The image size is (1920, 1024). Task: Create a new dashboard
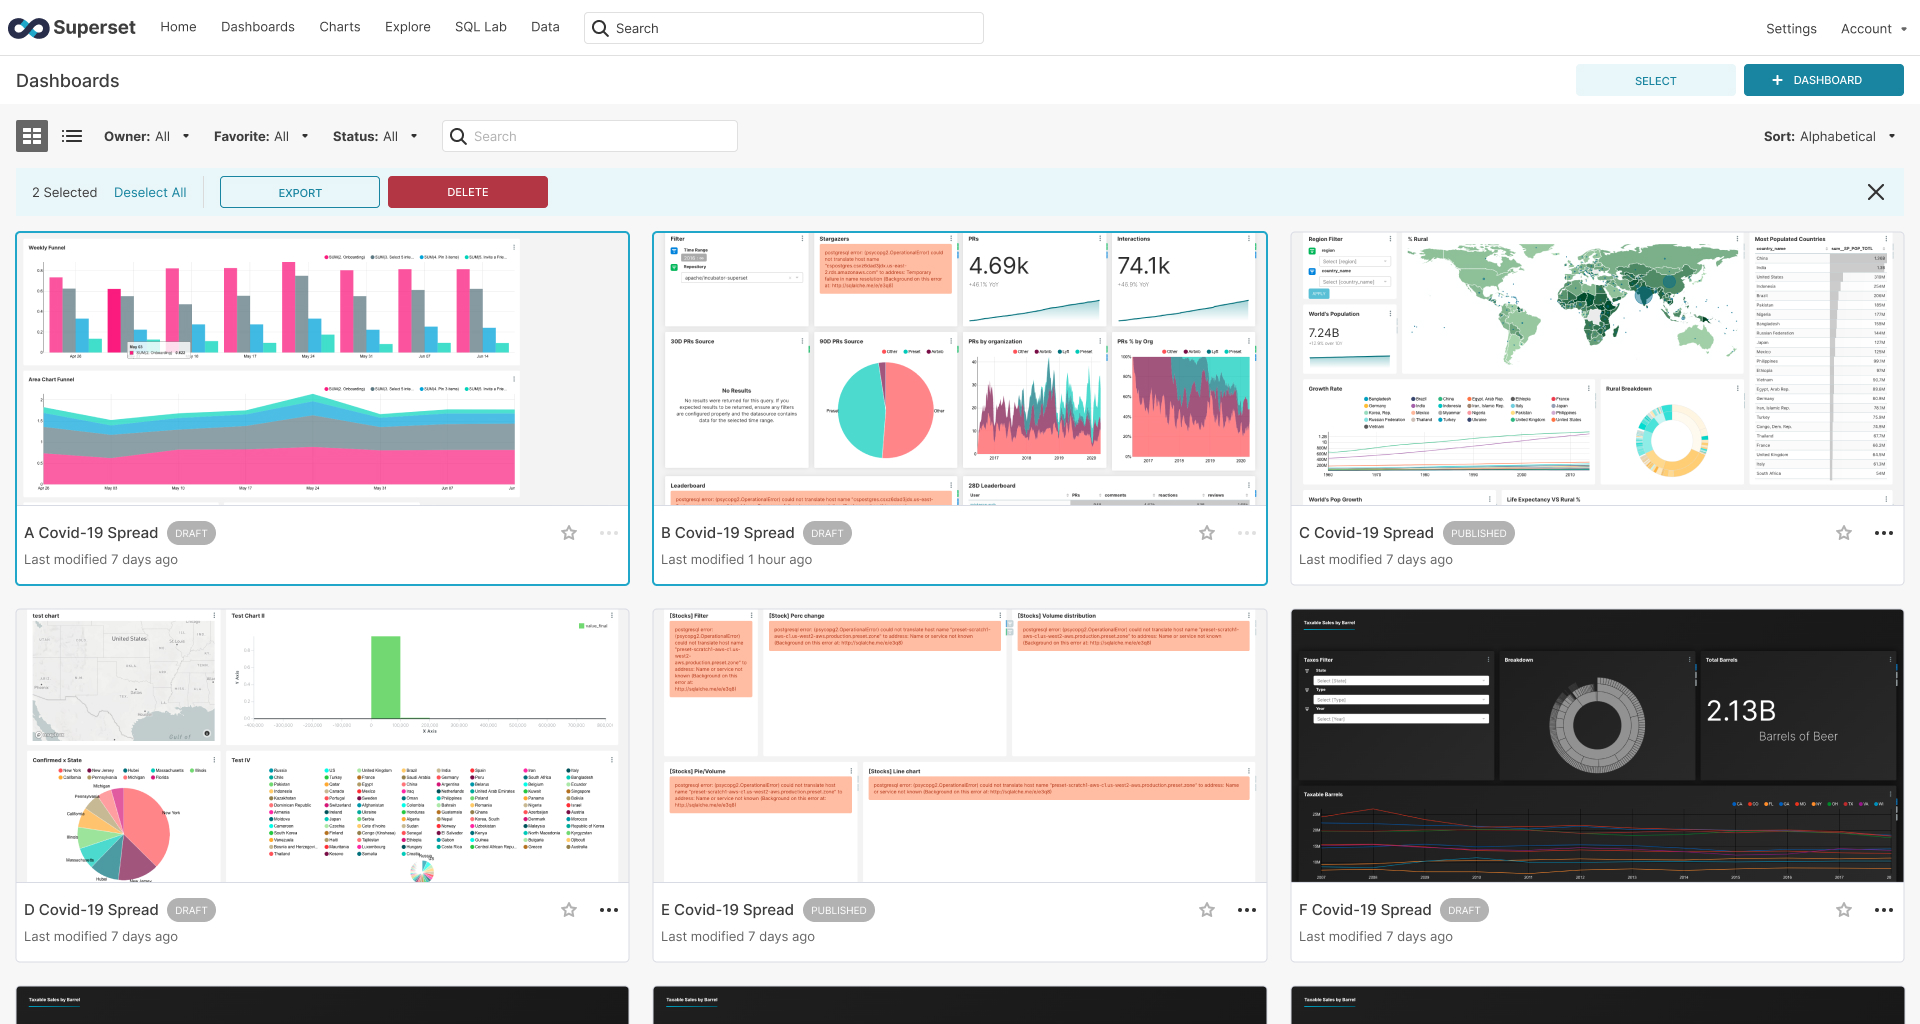tap(1823, 80)
